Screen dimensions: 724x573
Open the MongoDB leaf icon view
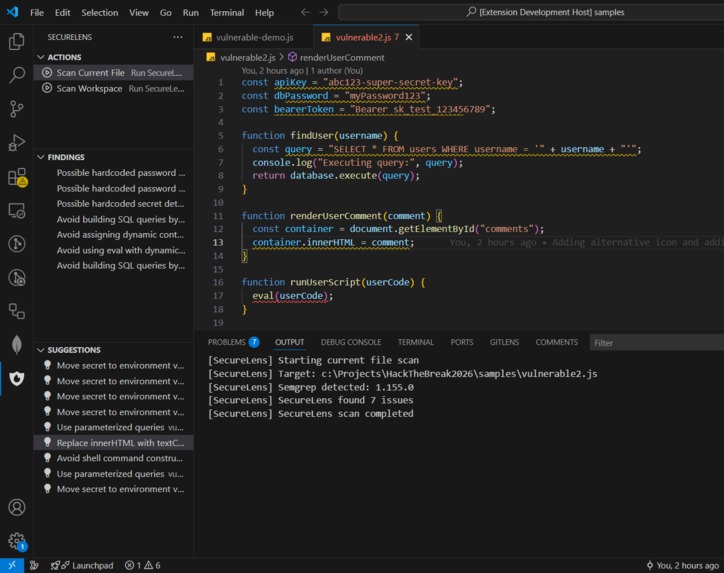pos(17,345)
